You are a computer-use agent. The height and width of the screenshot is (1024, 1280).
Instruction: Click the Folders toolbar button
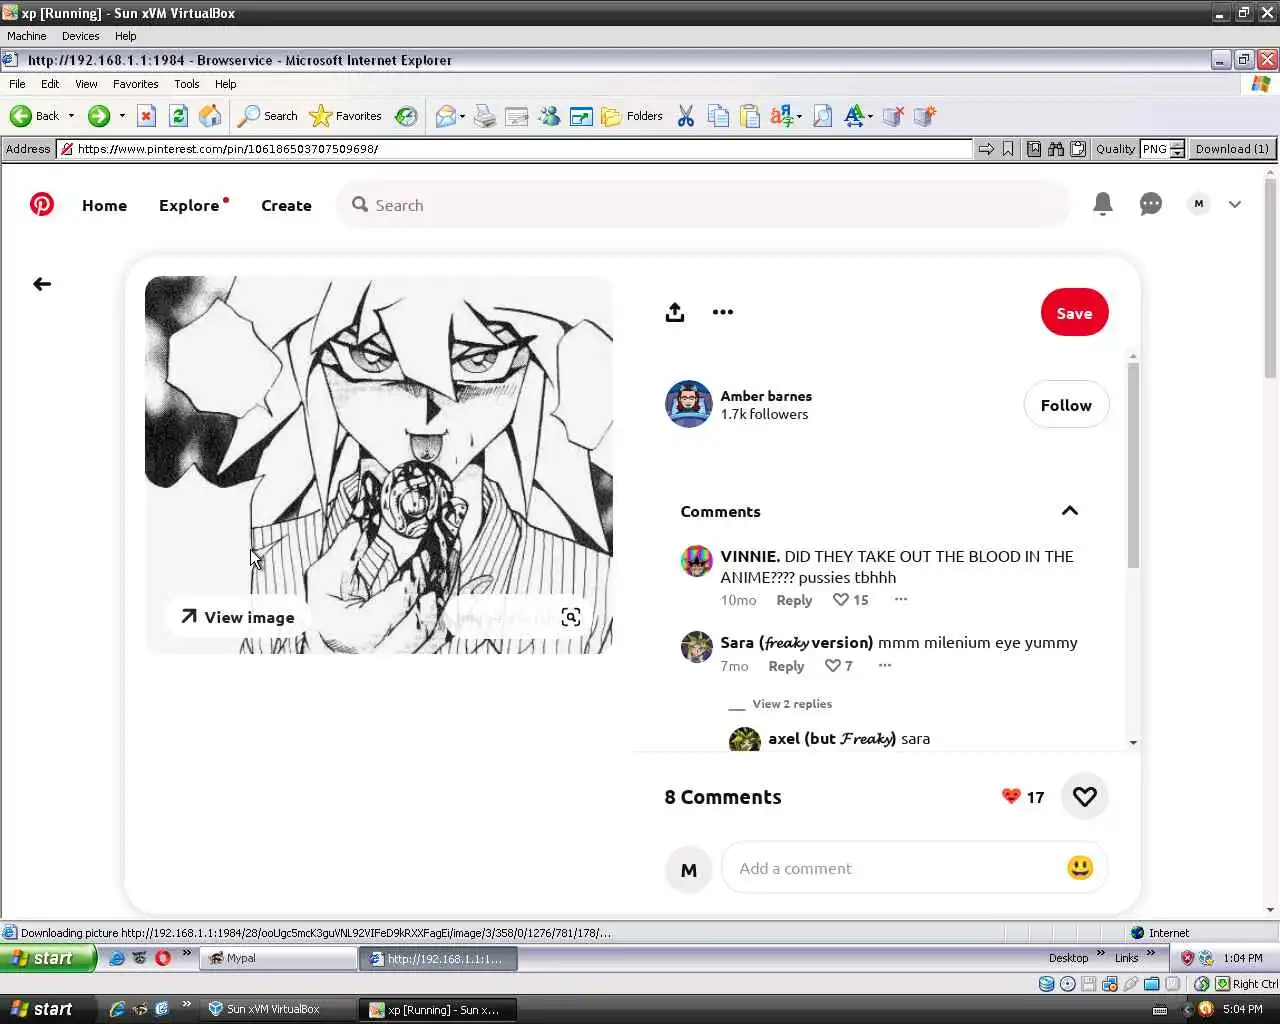[632, 116]
